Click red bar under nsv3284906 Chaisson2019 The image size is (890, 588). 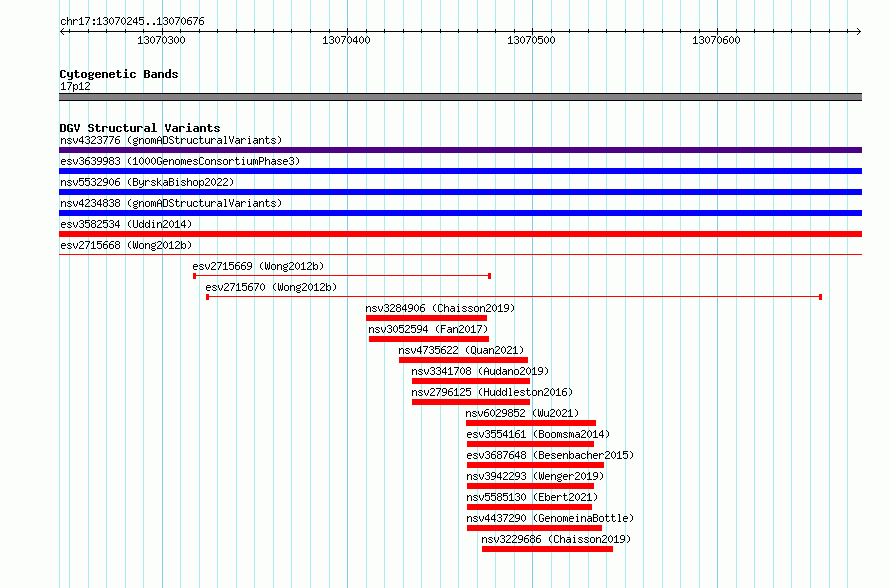(x=426, y=318)
